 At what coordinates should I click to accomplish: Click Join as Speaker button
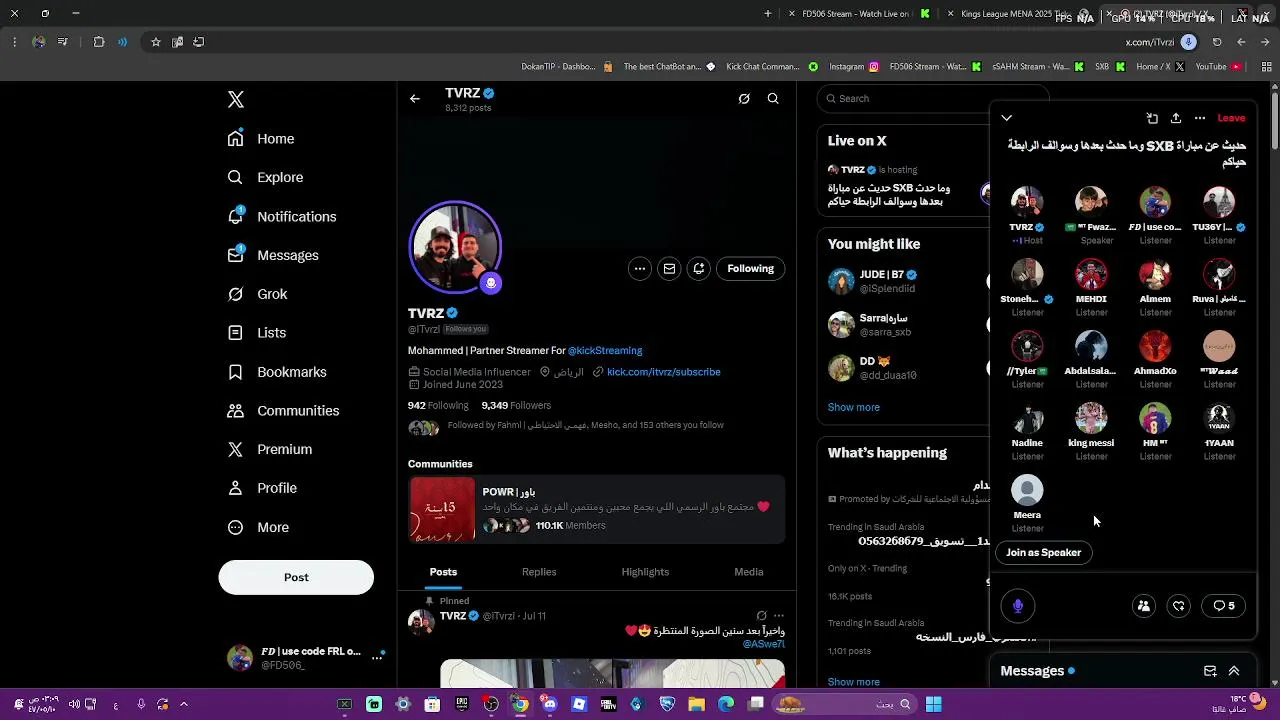click(1044, 553)
